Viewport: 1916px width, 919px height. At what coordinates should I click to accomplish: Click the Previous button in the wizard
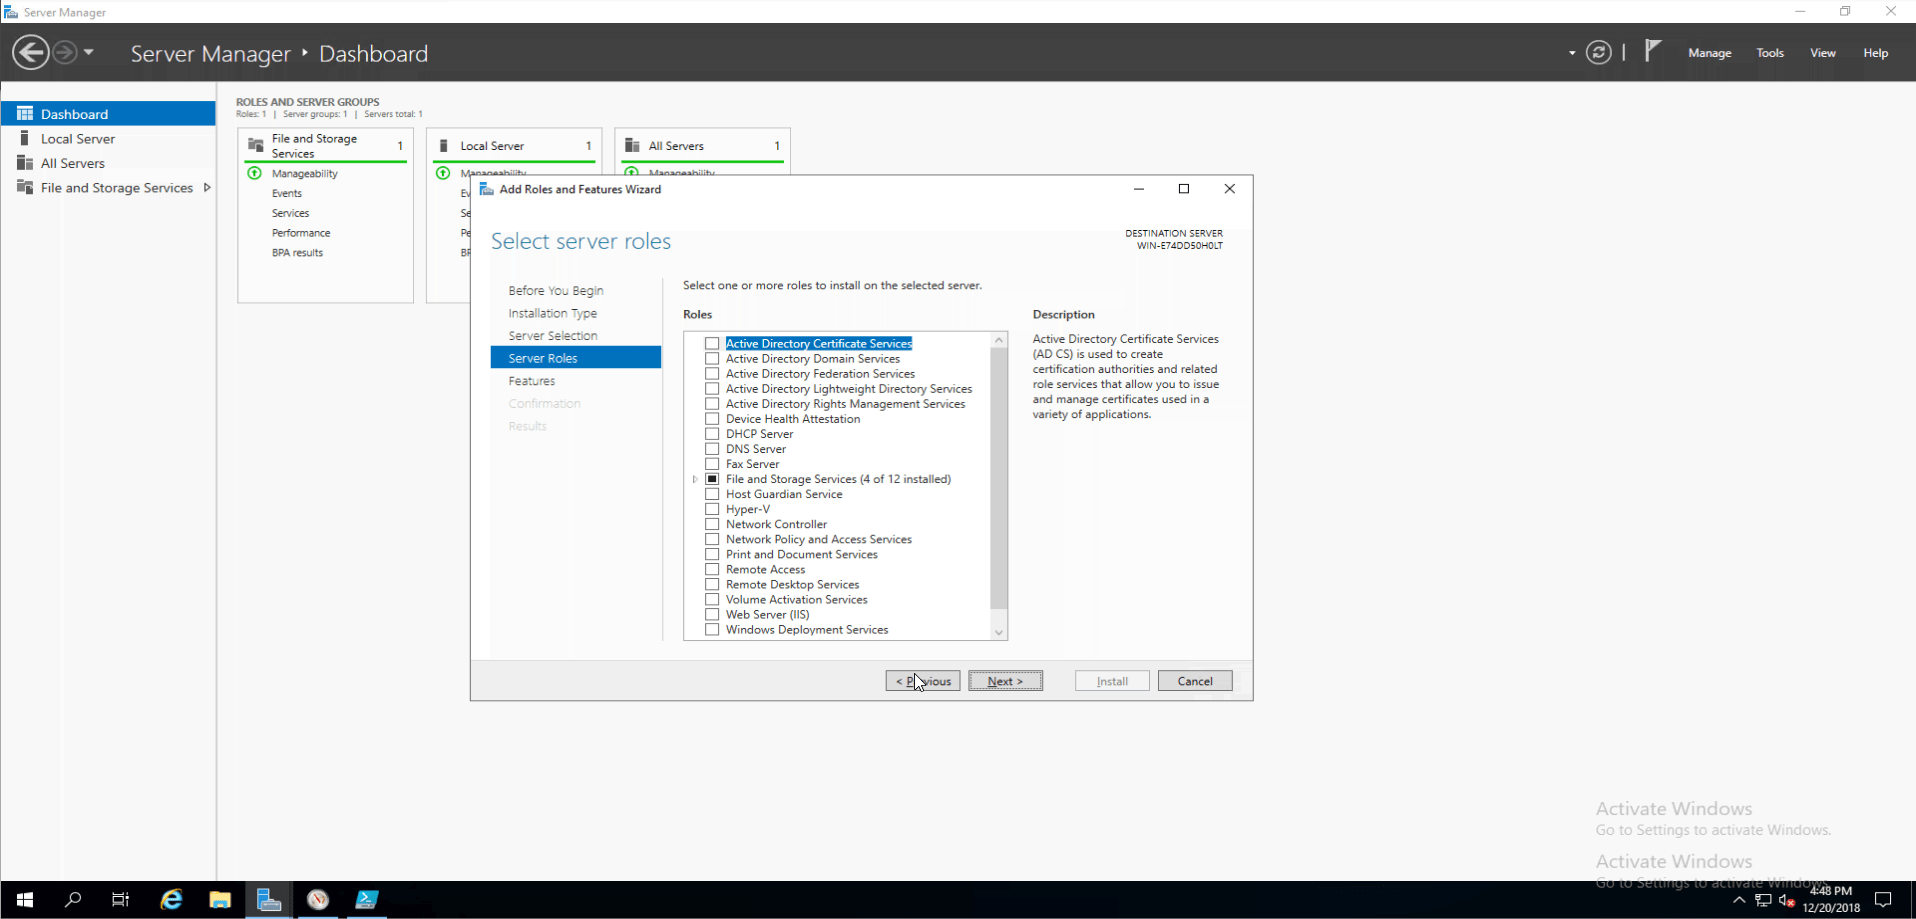[923, 681]
